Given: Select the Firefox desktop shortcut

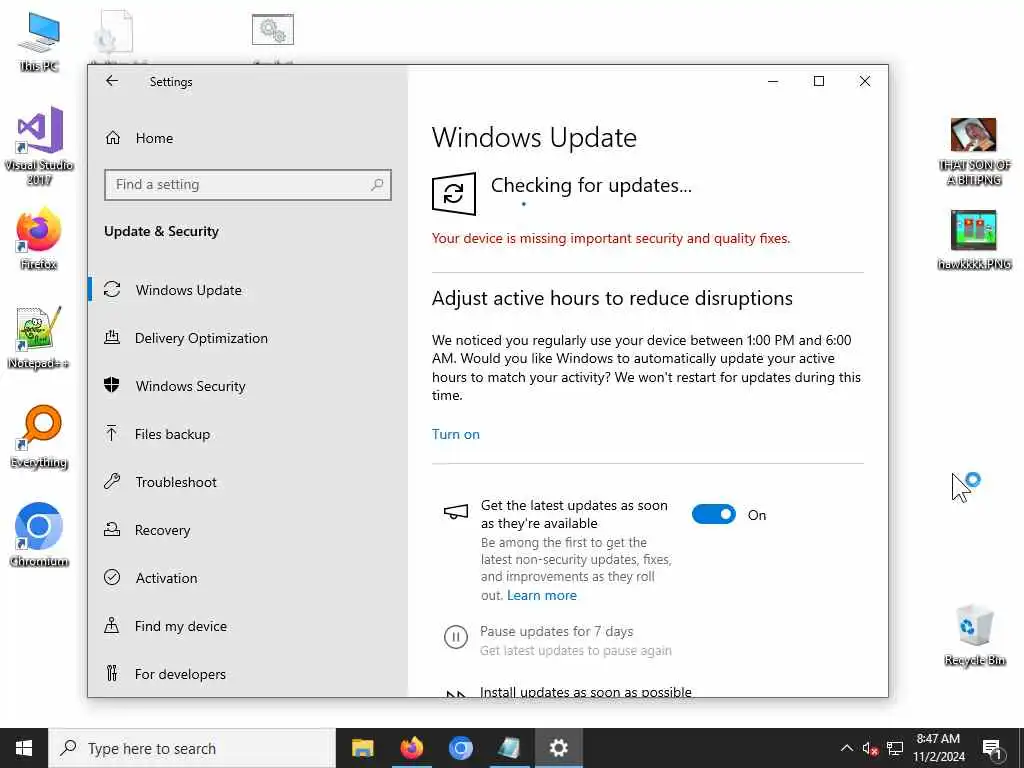Looking at the screenshot, I should pyautogui.click(x=39, y=237).
